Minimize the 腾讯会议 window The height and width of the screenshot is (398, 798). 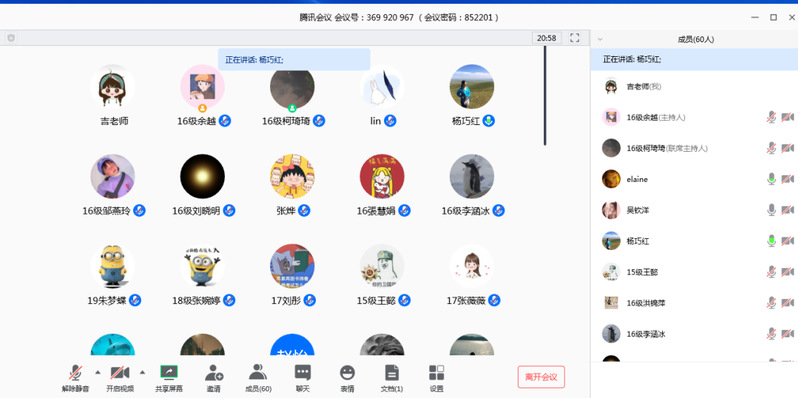pyautogui.click(x=755, y=17)
